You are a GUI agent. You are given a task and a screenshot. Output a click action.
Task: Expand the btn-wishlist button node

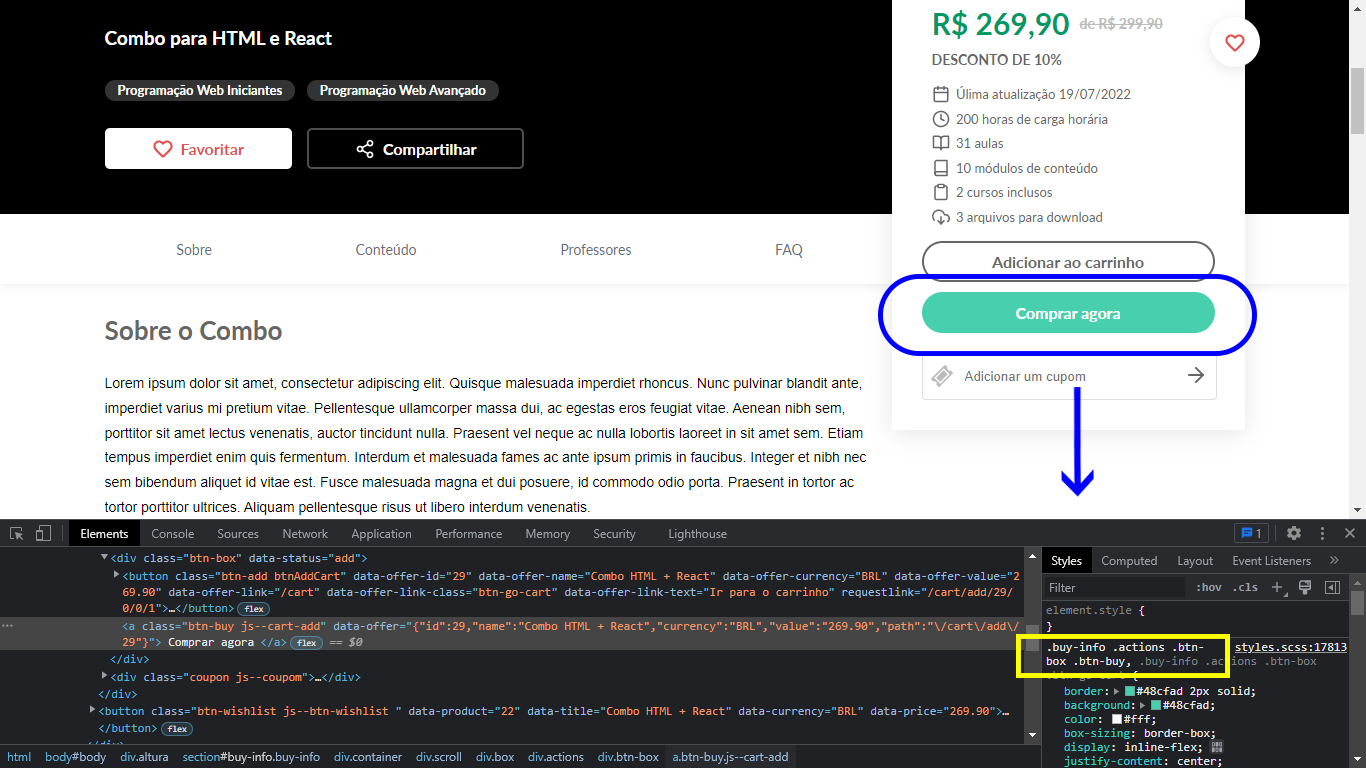coord(92,711)
